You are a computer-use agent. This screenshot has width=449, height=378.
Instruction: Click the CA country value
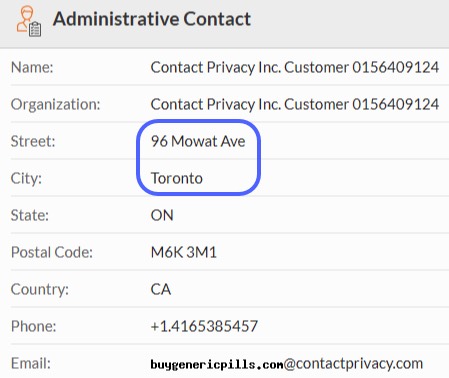pyautogui.click(x=161, y=289)
